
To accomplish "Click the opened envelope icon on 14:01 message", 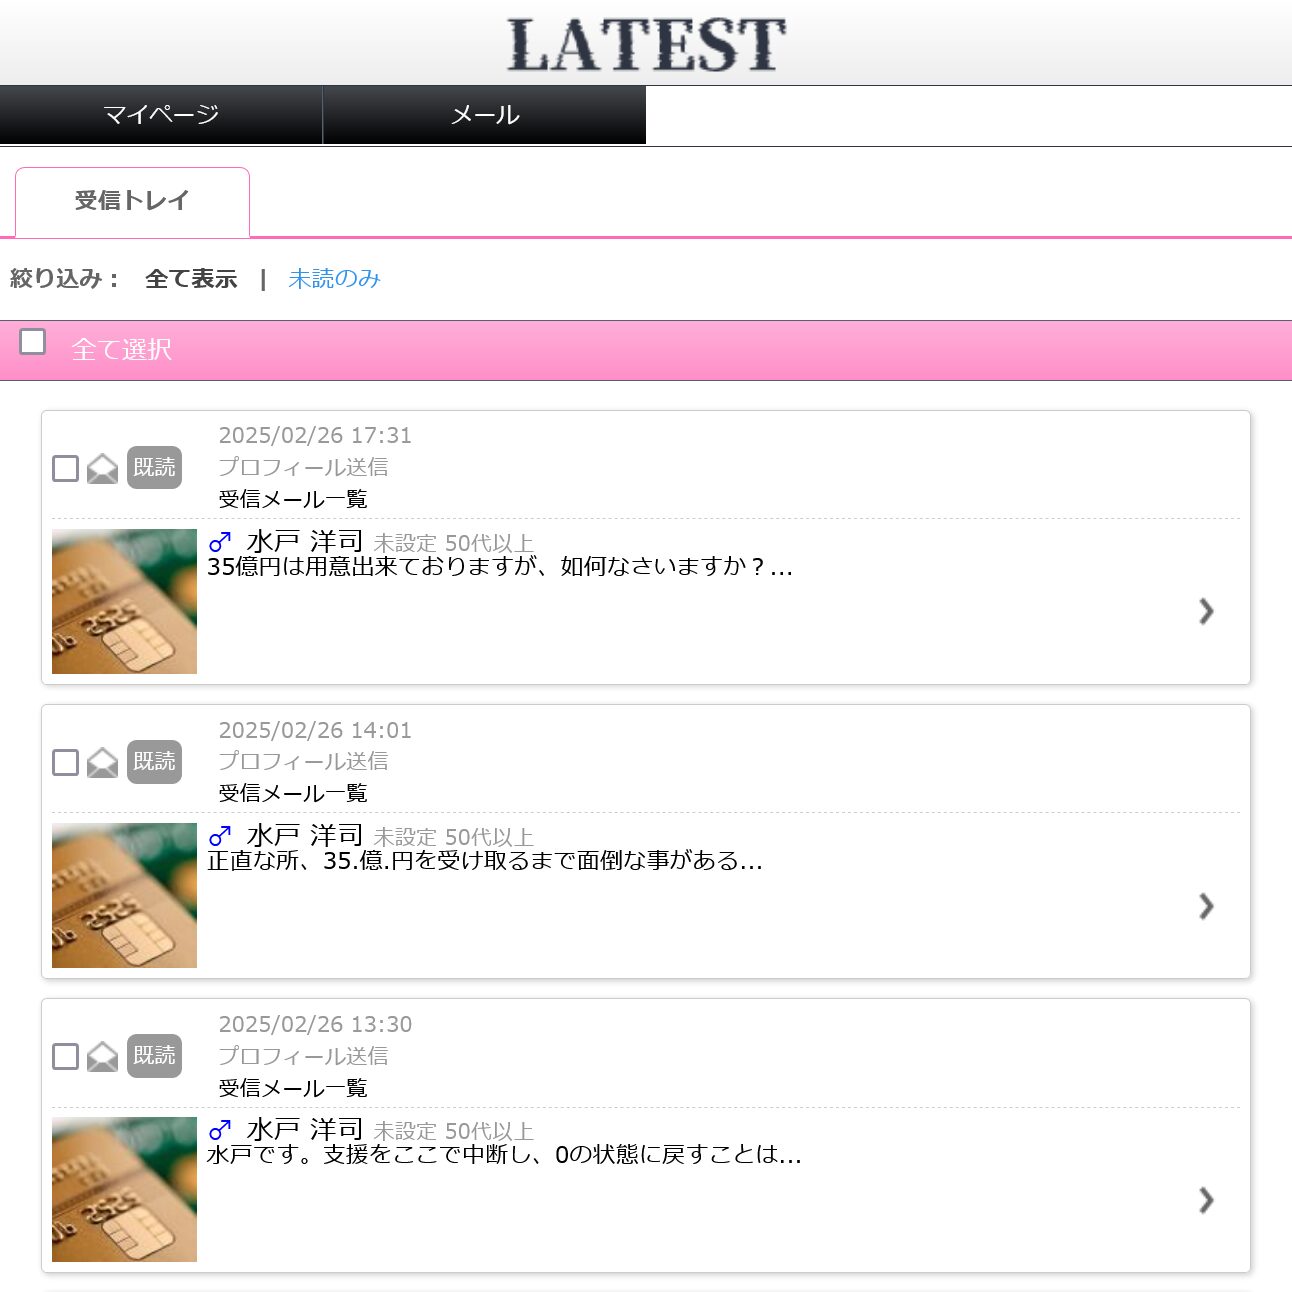I will [102, 762].
